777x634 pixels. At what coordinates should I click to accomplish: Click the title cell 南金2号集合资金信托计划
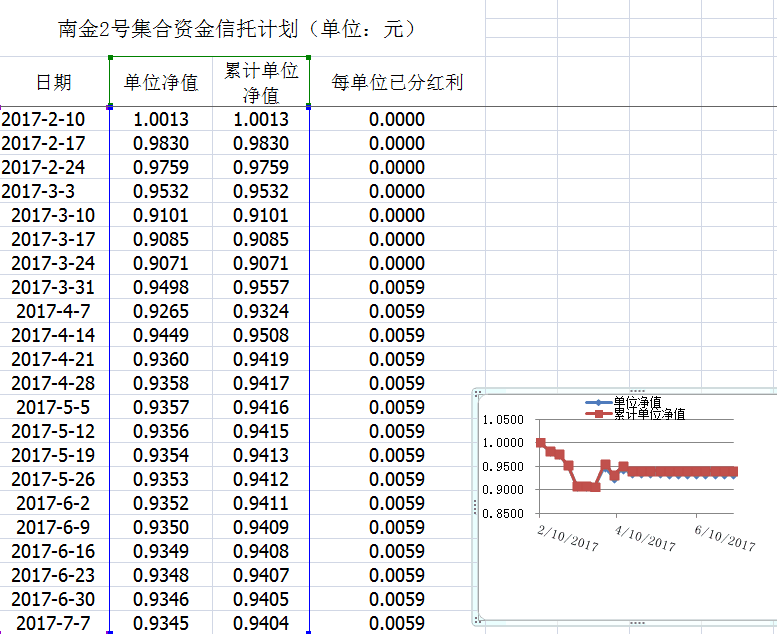237,29
